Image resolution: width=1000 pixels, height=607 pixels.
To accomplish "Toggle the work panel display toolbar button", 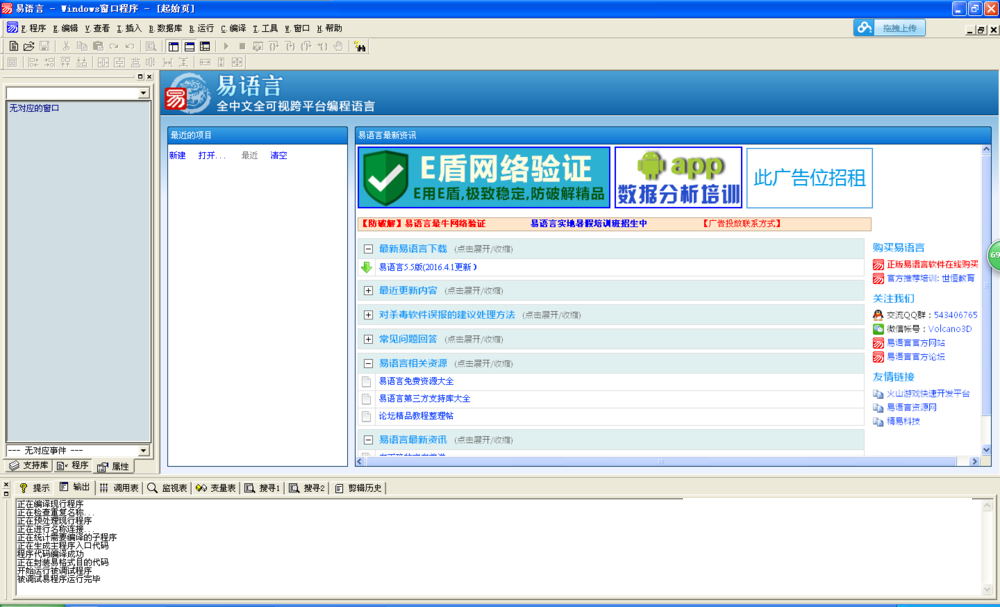I will (x=173, y=47).
